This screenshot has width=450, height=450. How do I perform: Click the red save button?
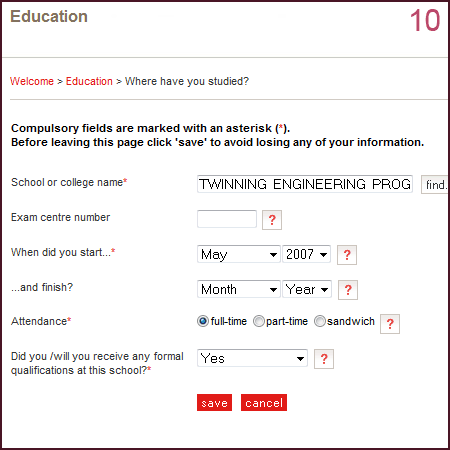tap(214, 403)
